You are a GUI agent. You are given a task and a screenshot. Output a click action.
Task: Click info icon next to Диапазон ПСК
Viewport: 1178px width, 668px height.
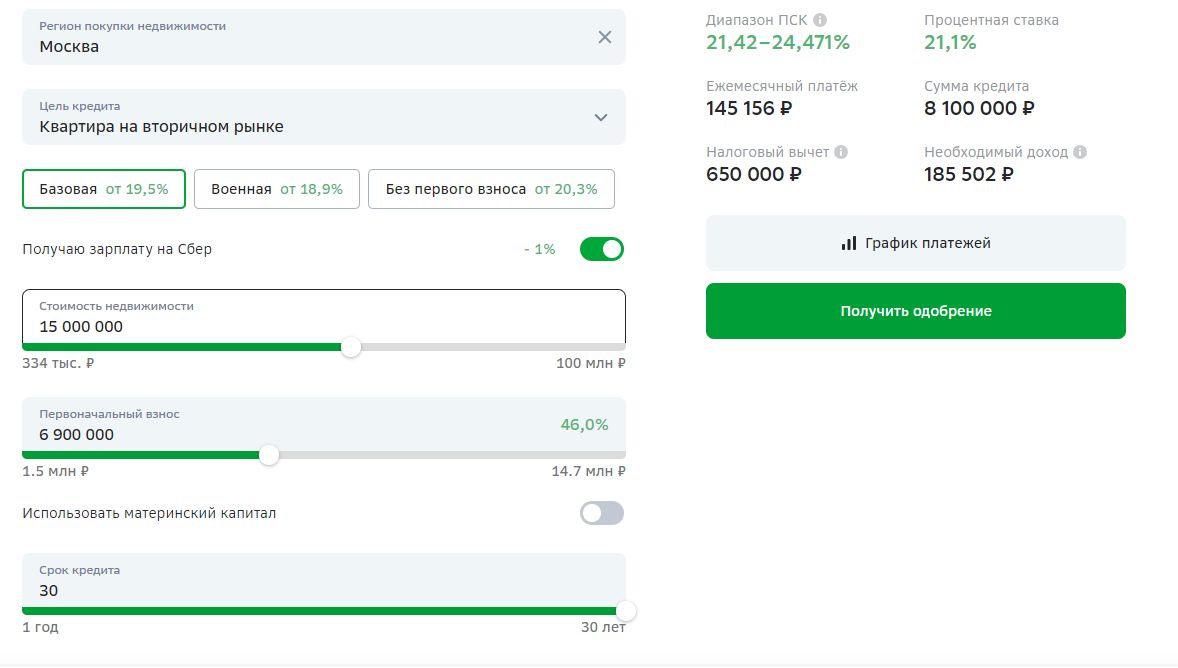(820, 20)
